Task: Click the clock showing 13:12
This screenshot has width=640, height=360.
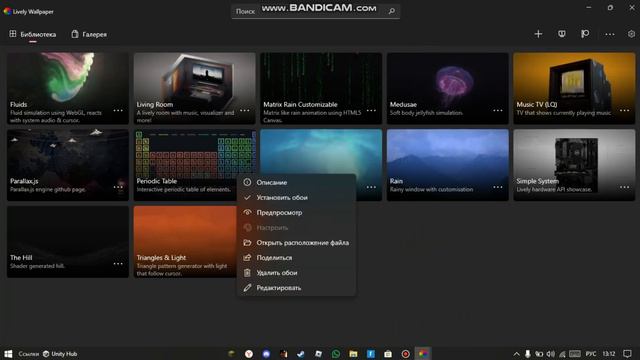Action: [609, 354]
